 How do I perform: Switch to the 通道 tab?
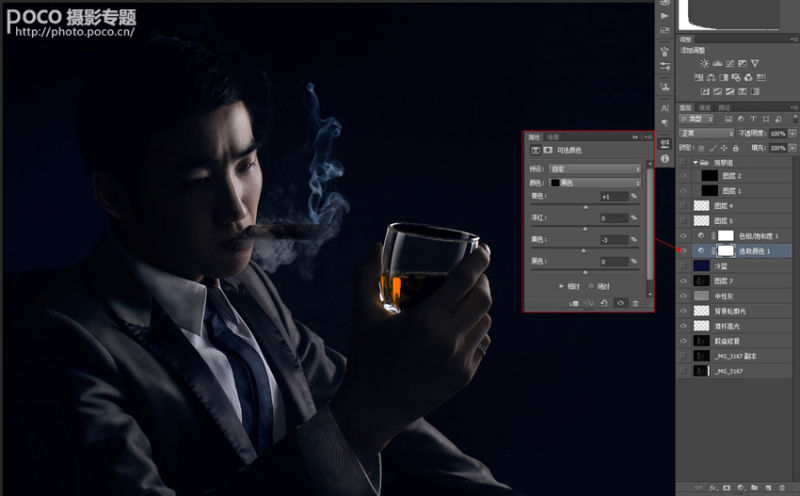pyautogui.click(x=706, y=106)
